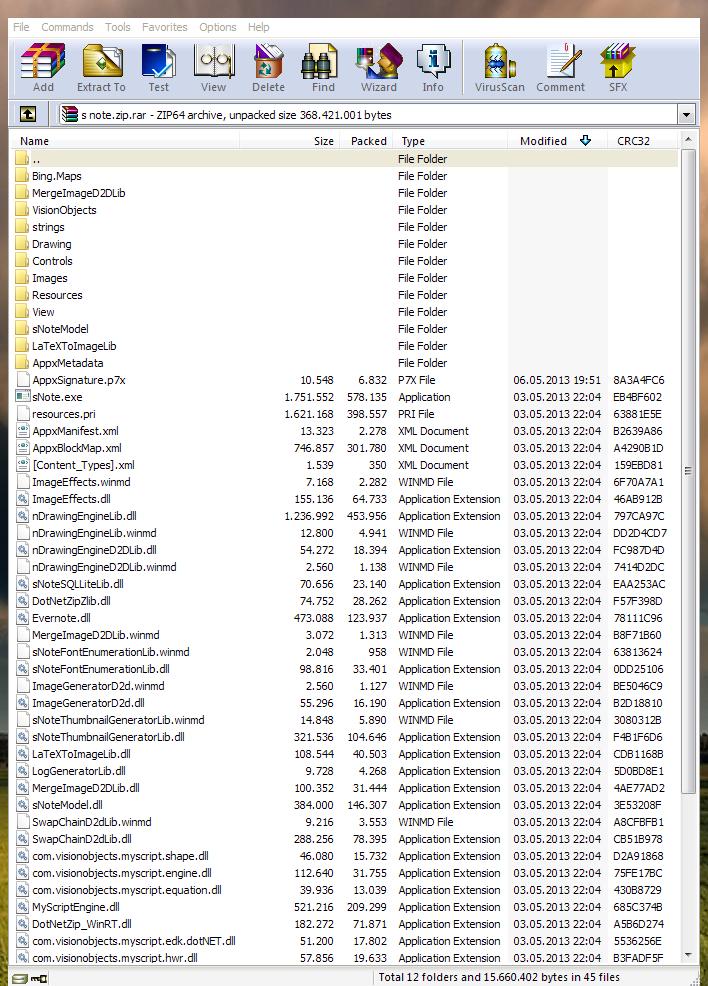Viewport: 708px width, 986px height.
Task: Select the AppxSignature.p7x file icon
Action: tap(23, 380)
